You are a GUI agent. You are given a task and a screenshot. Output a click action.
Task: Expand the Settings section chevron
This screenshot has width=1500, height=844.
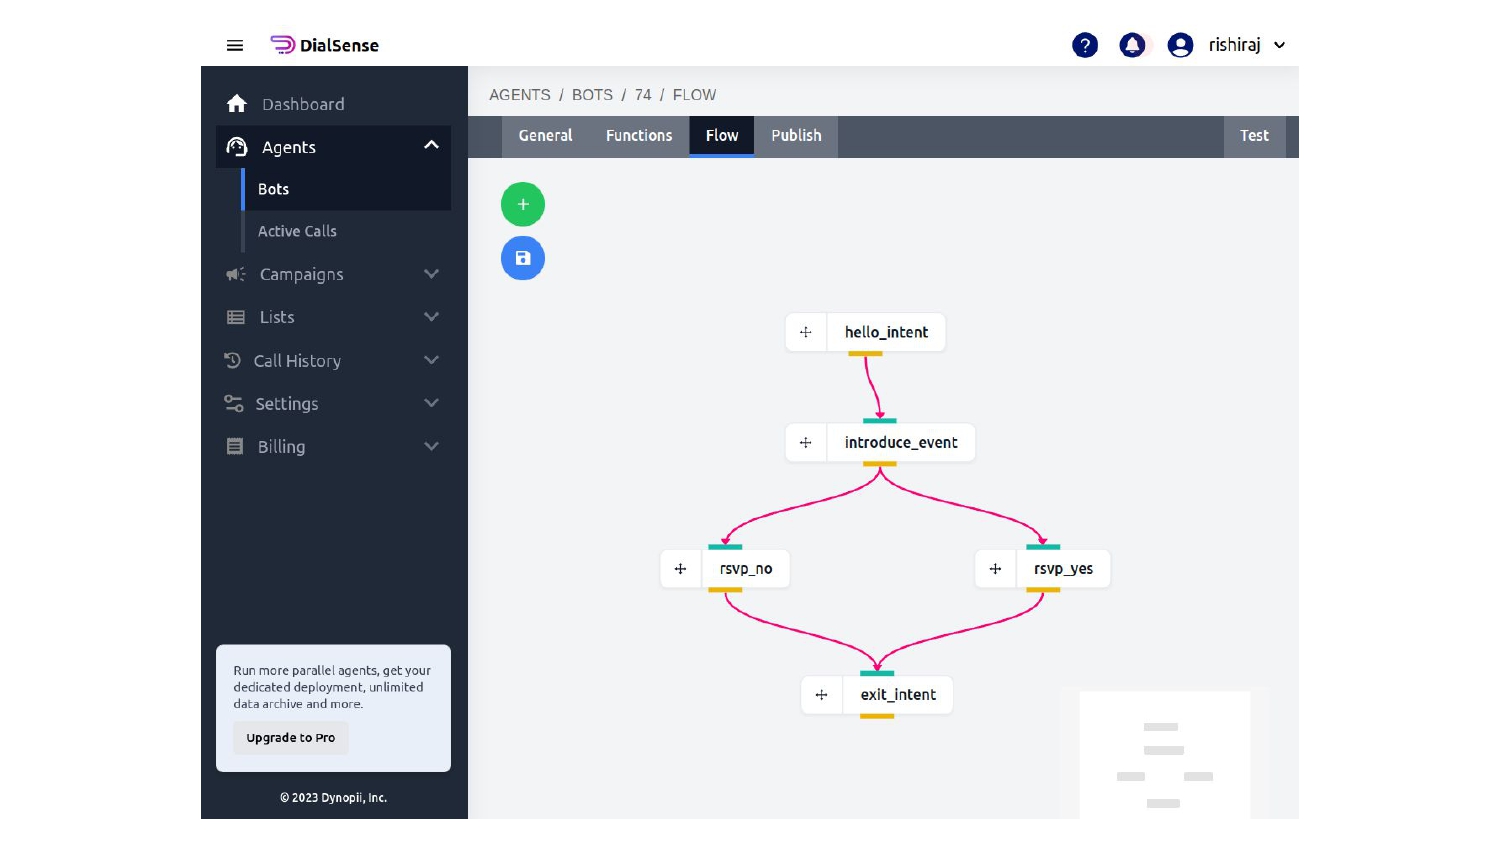pyautogui.click(x=431, y=403)
